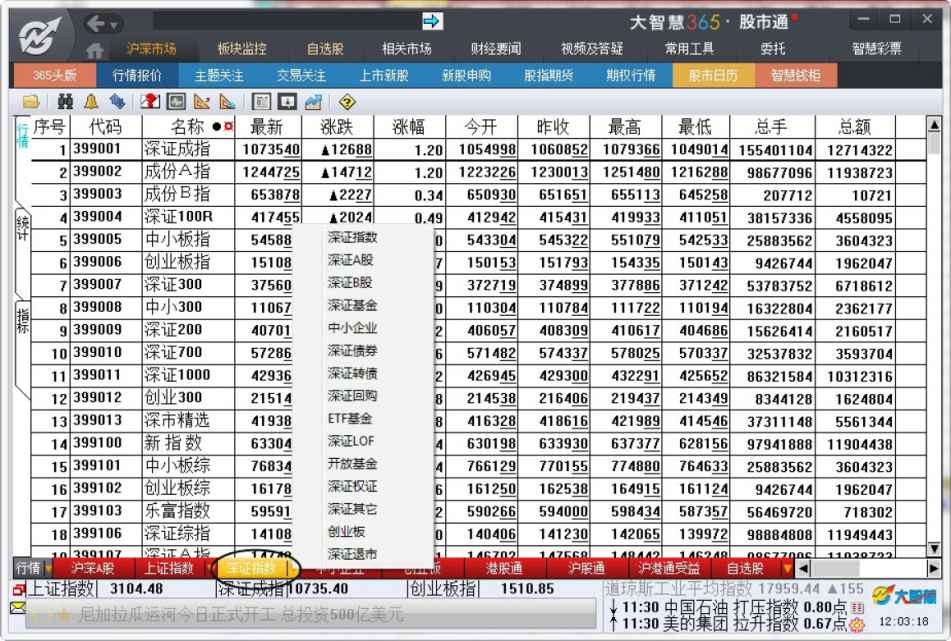Open the 上证指数 tab dropdown arrow

click(210, 569)
